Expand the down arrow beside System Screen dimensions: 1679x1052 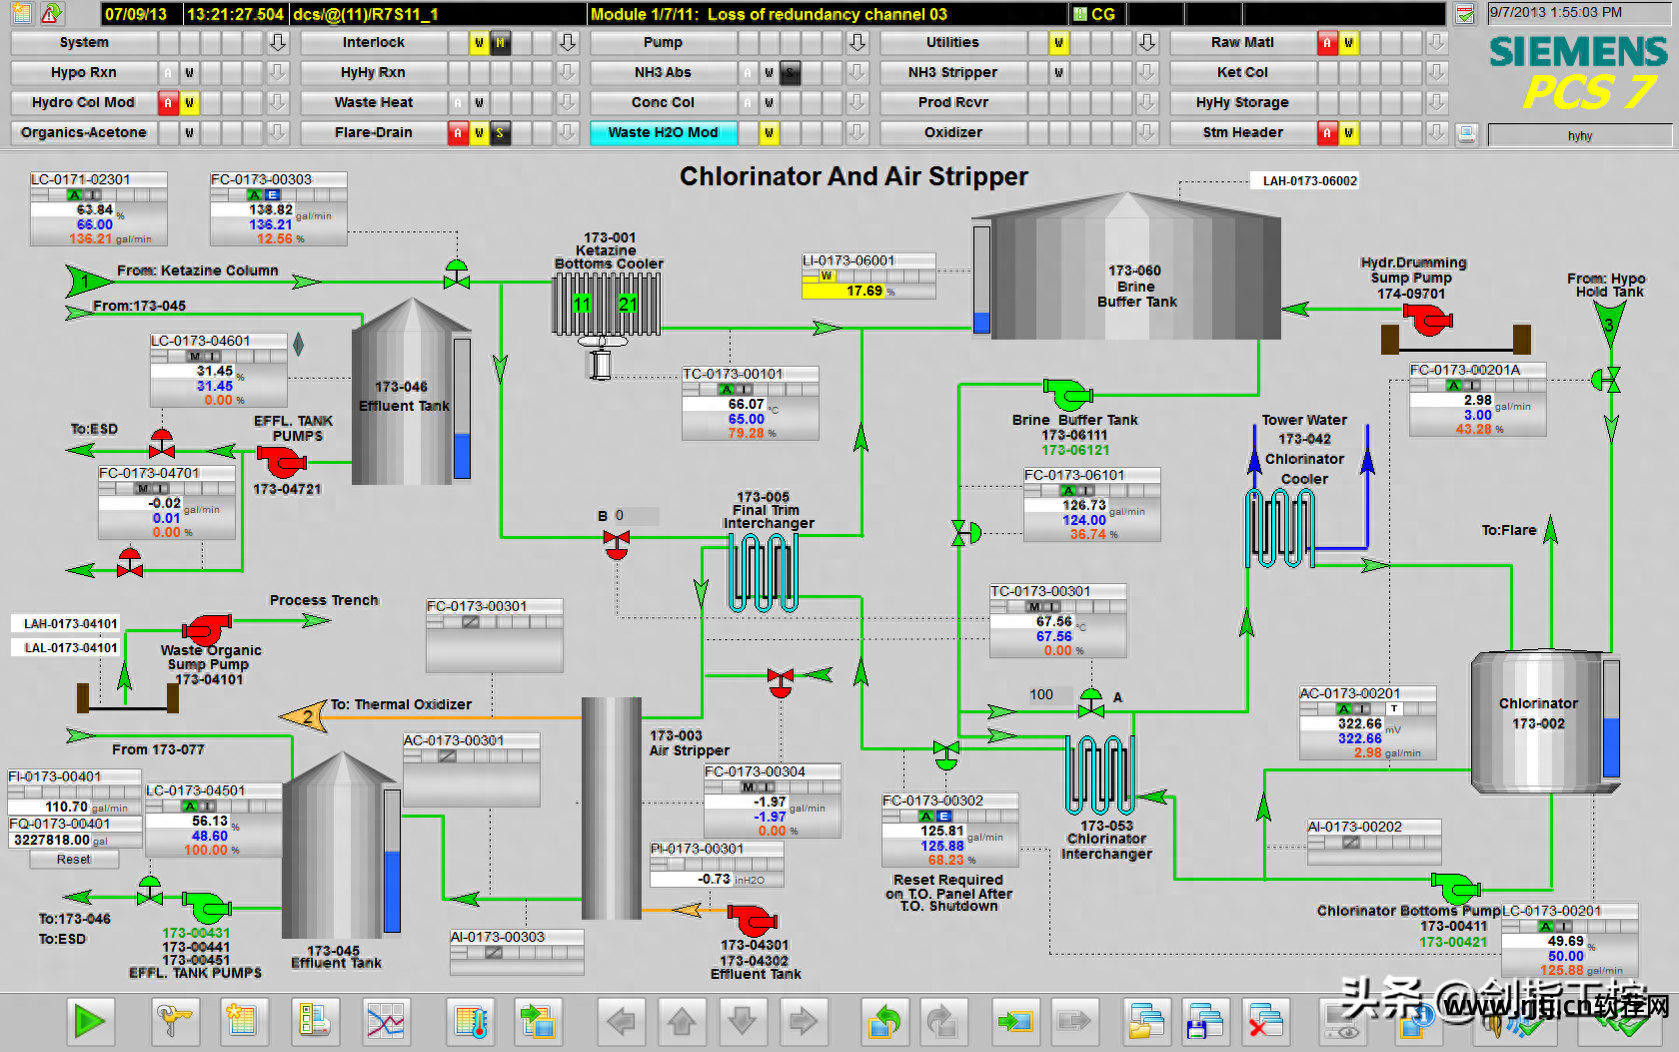tap(278, 42)
